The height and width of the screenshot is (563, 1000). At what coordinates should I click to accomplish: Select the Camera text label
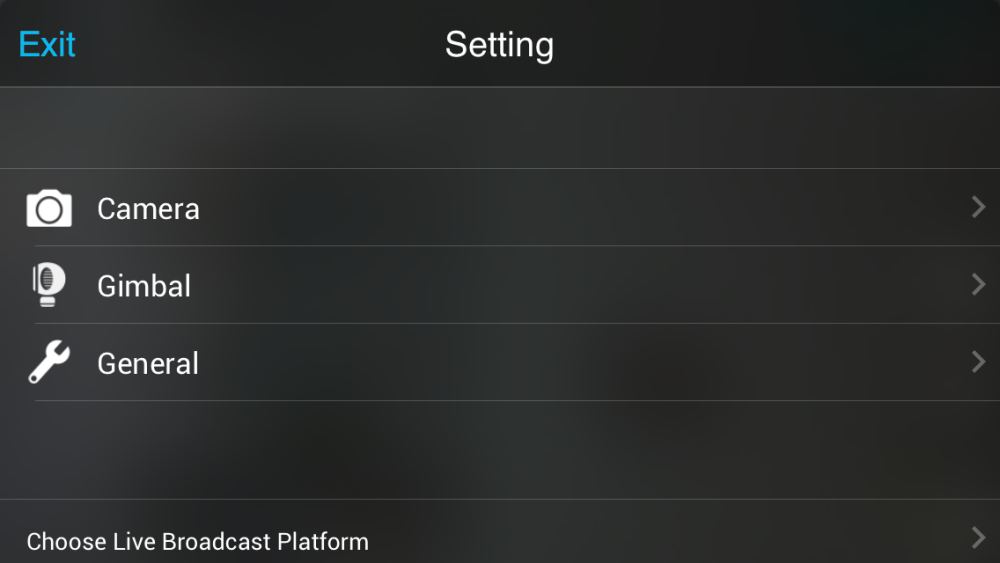click(148, 209)
